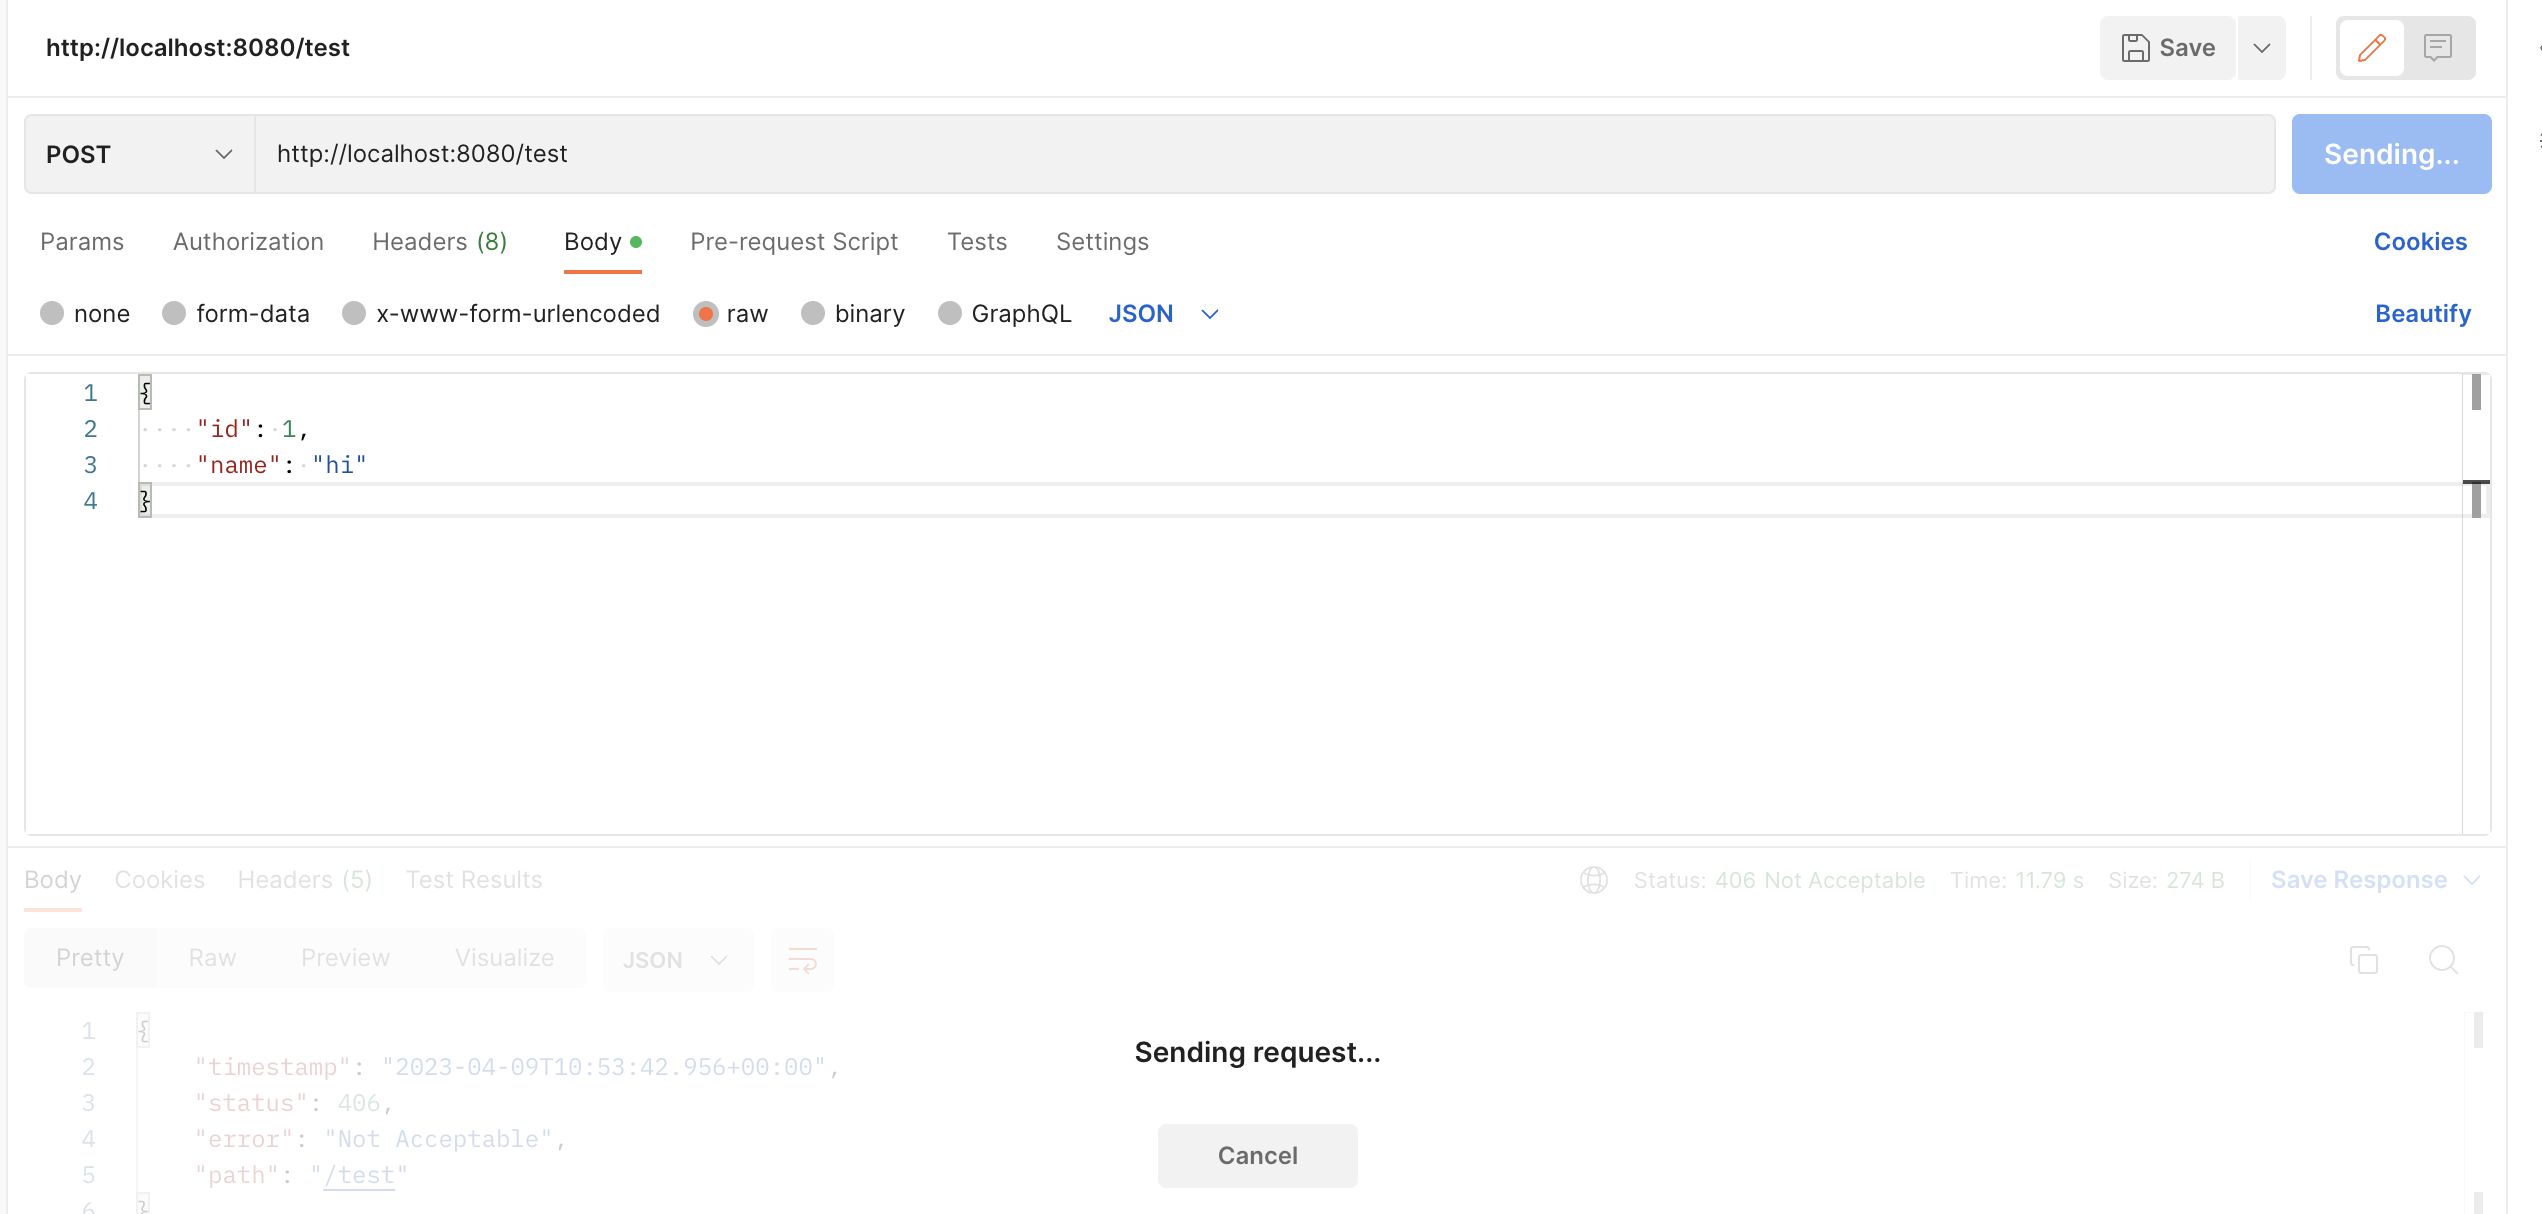Click the pencil edit icon

point(2371,48)
